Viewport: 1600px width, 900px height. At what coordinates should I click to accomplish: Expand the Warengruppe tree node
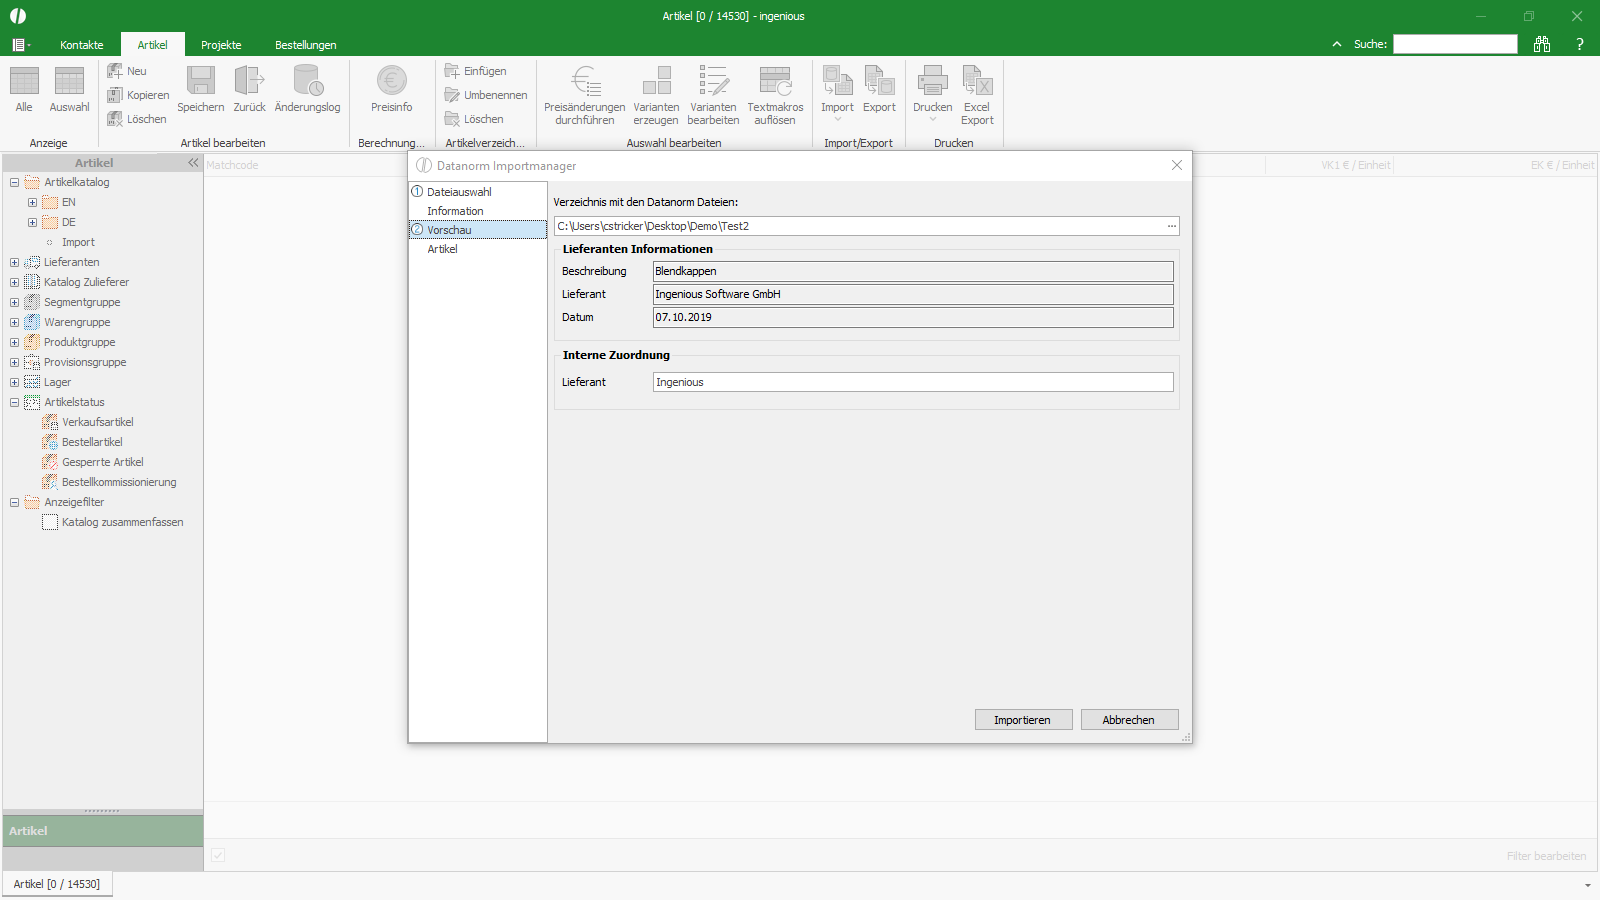click(x=14, y=322)
